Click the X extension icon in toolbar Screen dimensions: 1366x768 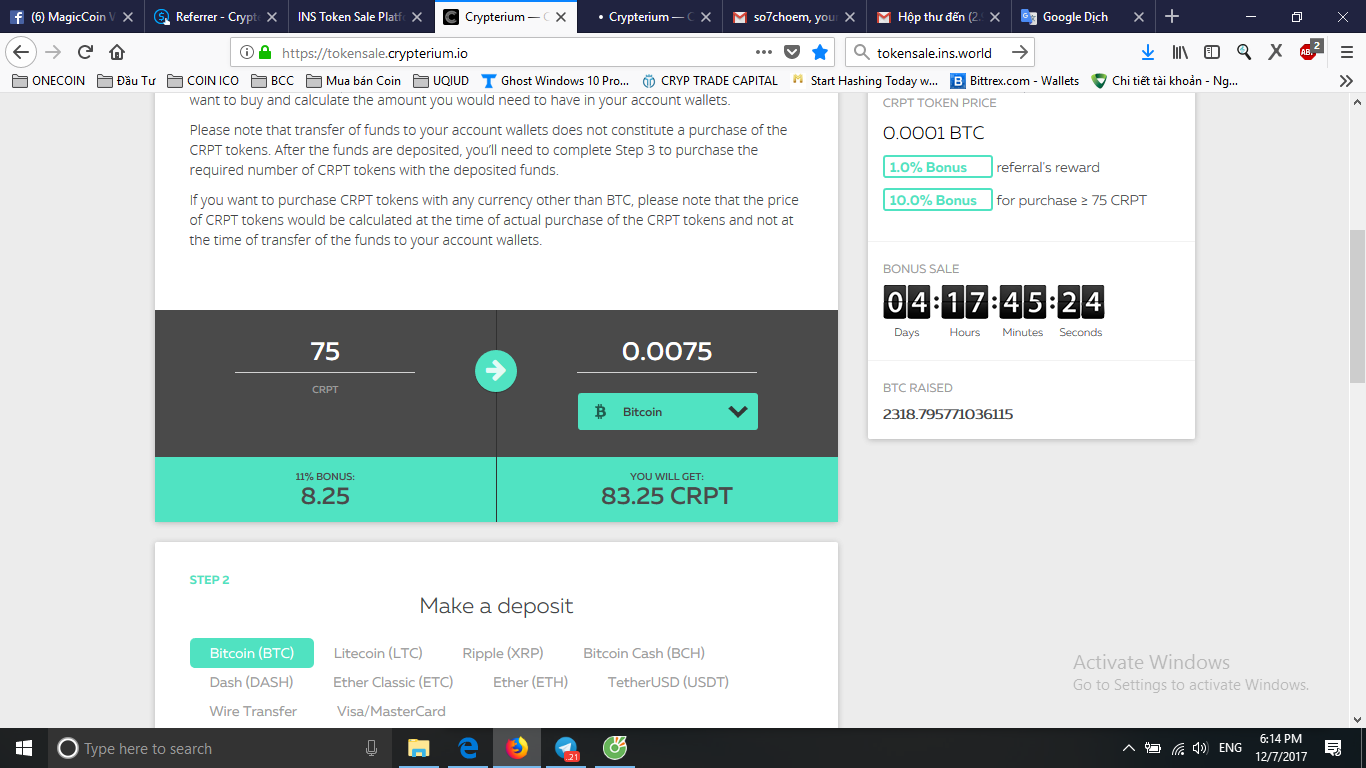pos(1276,53)
